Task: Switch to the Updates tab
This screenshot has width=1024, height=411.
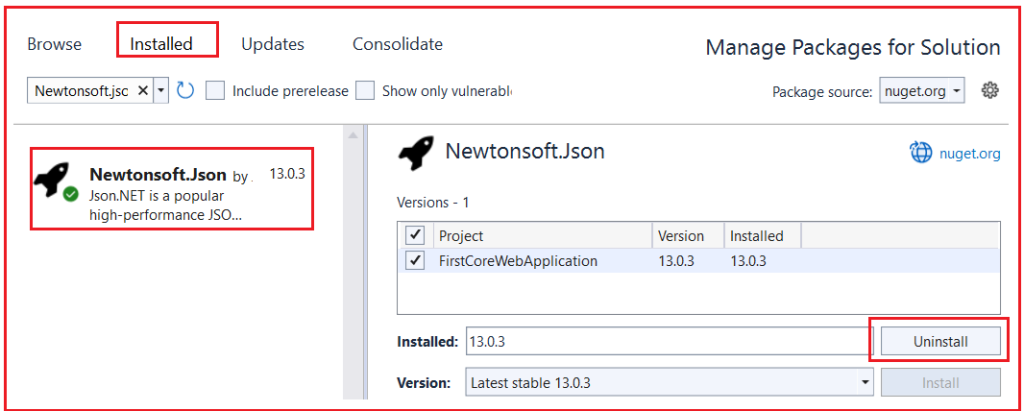Action: pyautogui.click(x=272, y=44)
